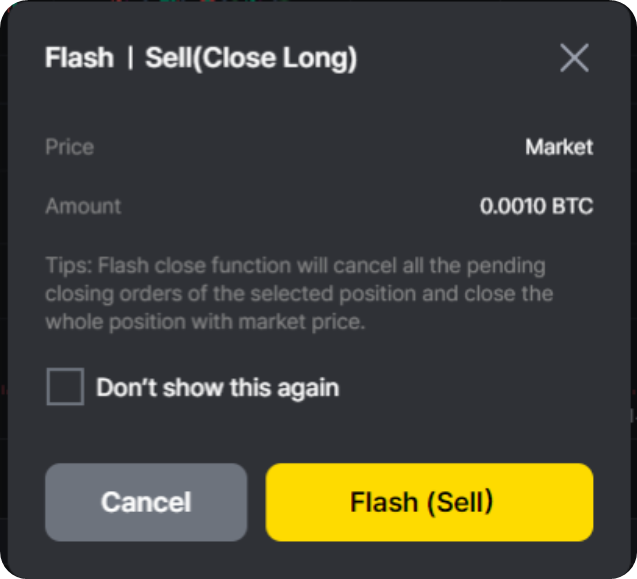
Task: Confirm with the yellow Flash (Sell) button
Action: [x=429, y=502]
